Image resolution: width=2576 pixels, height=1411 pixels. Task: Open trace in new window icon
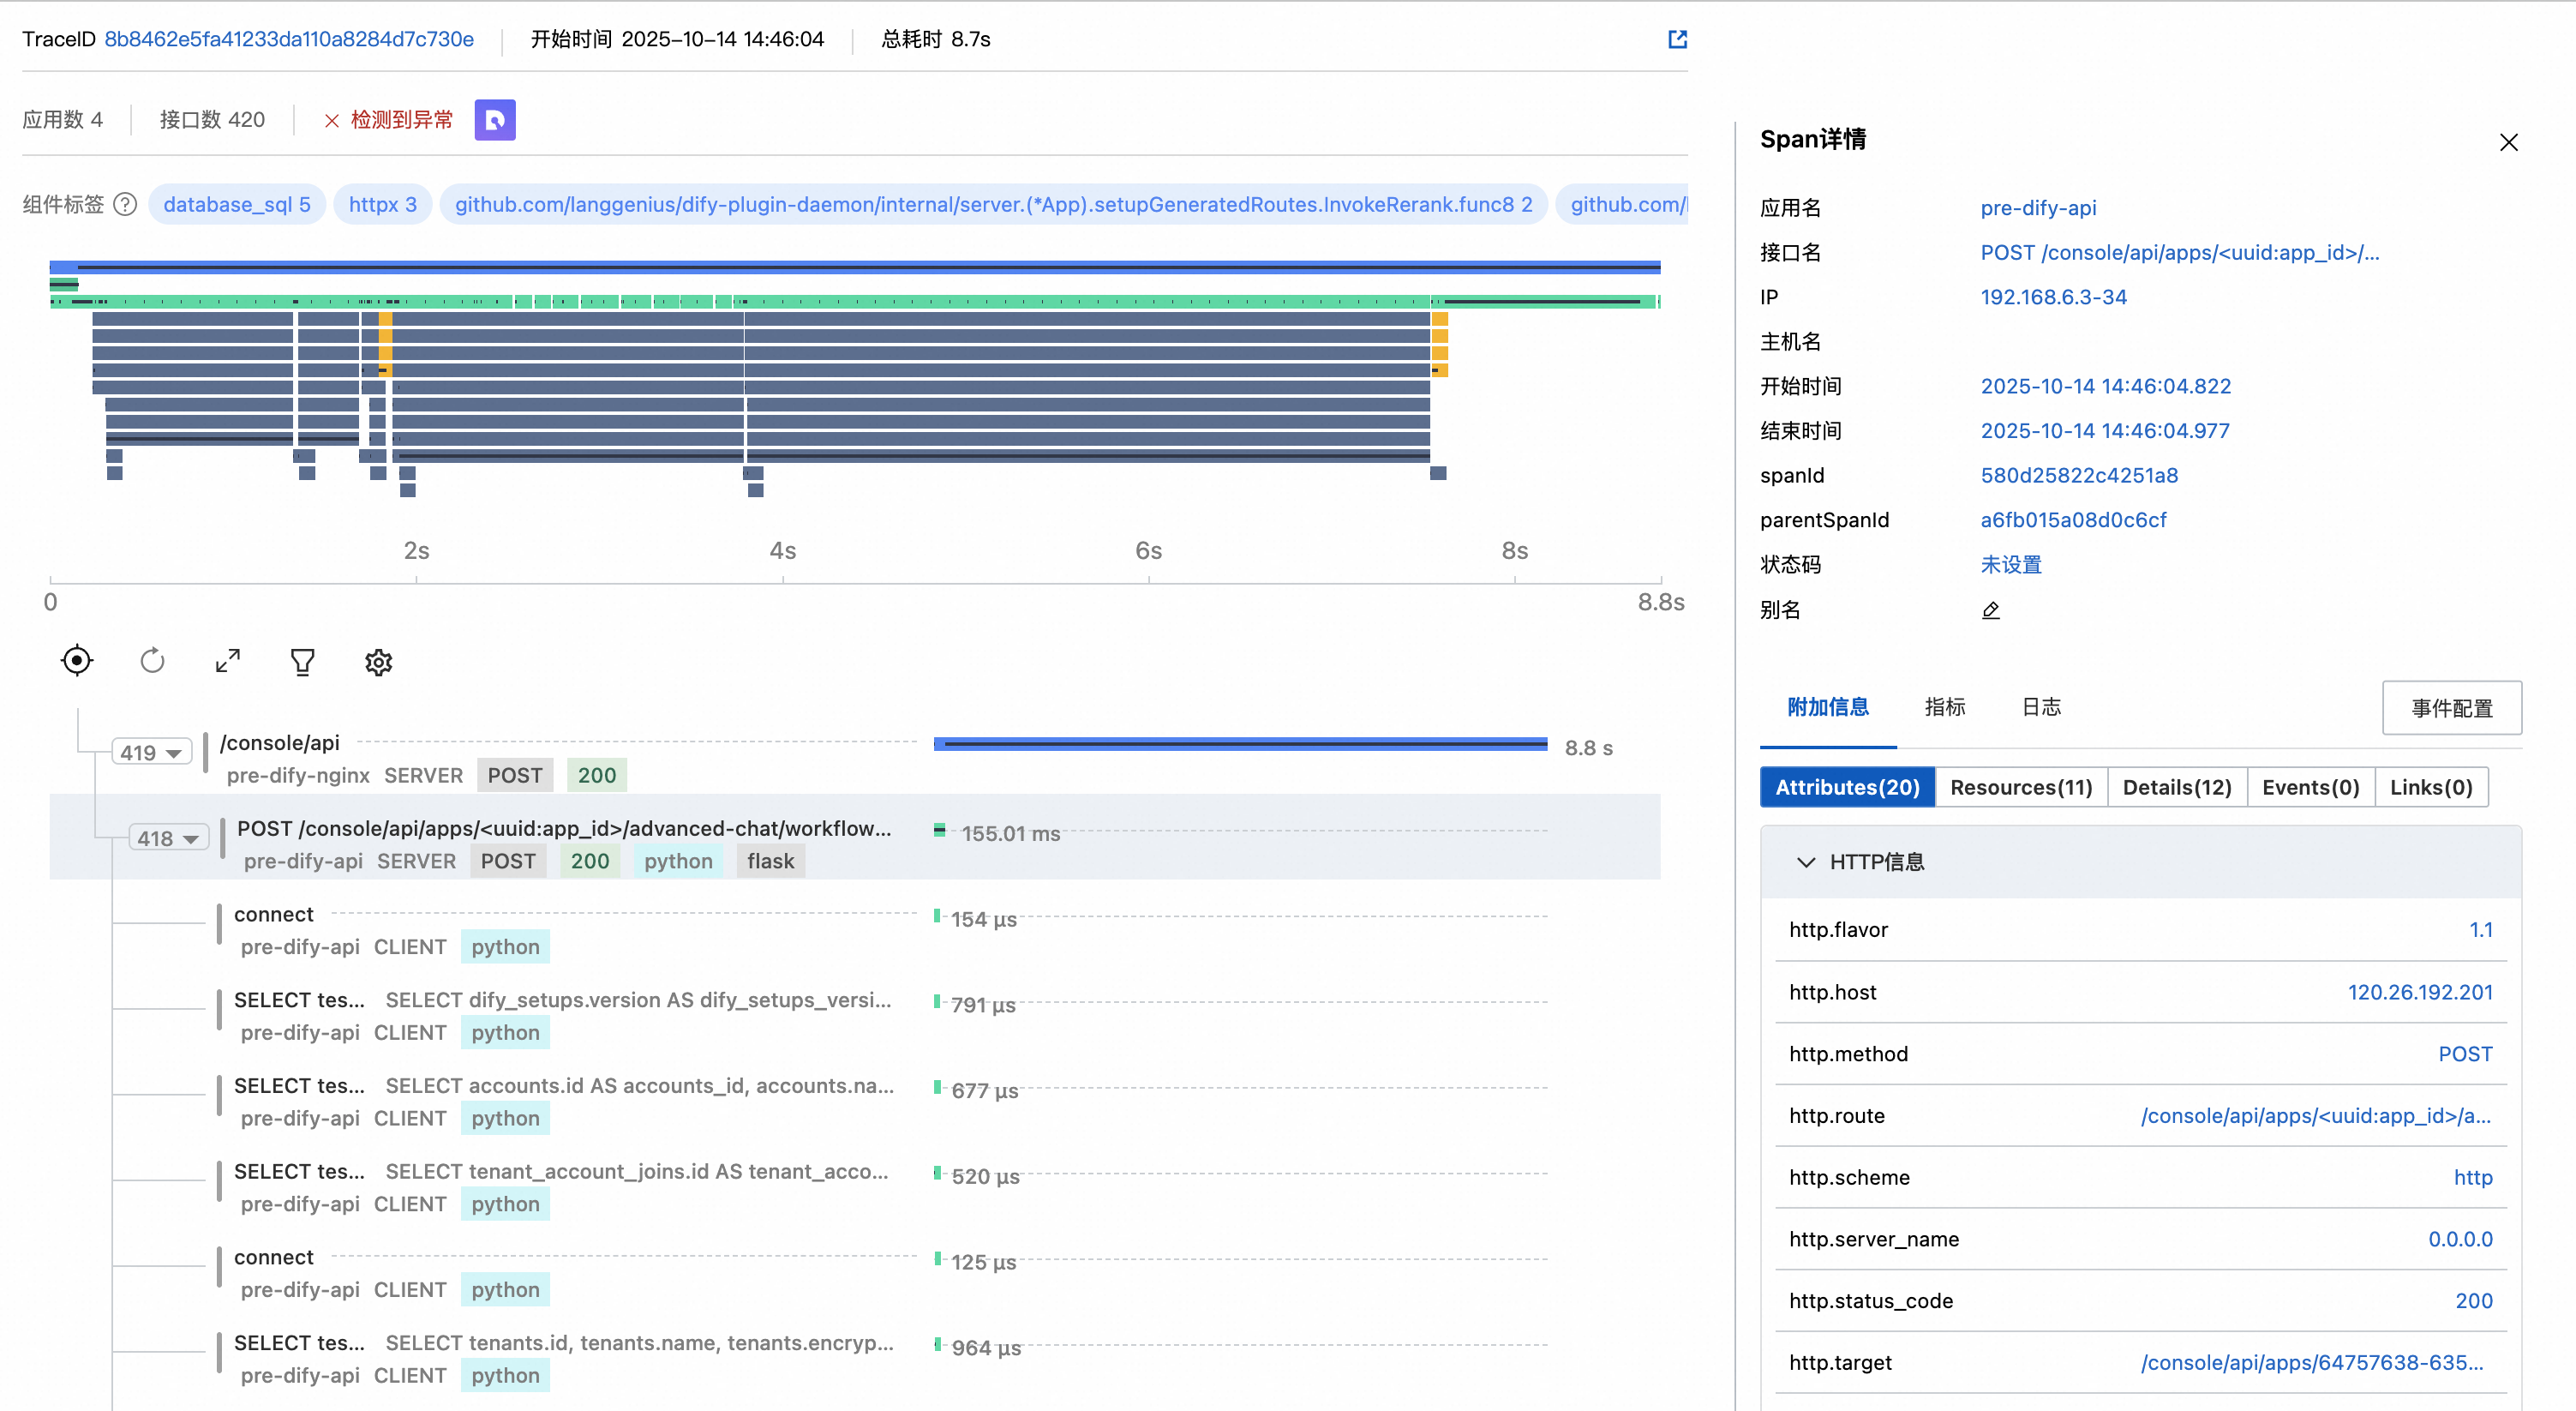click(1677, 39)
